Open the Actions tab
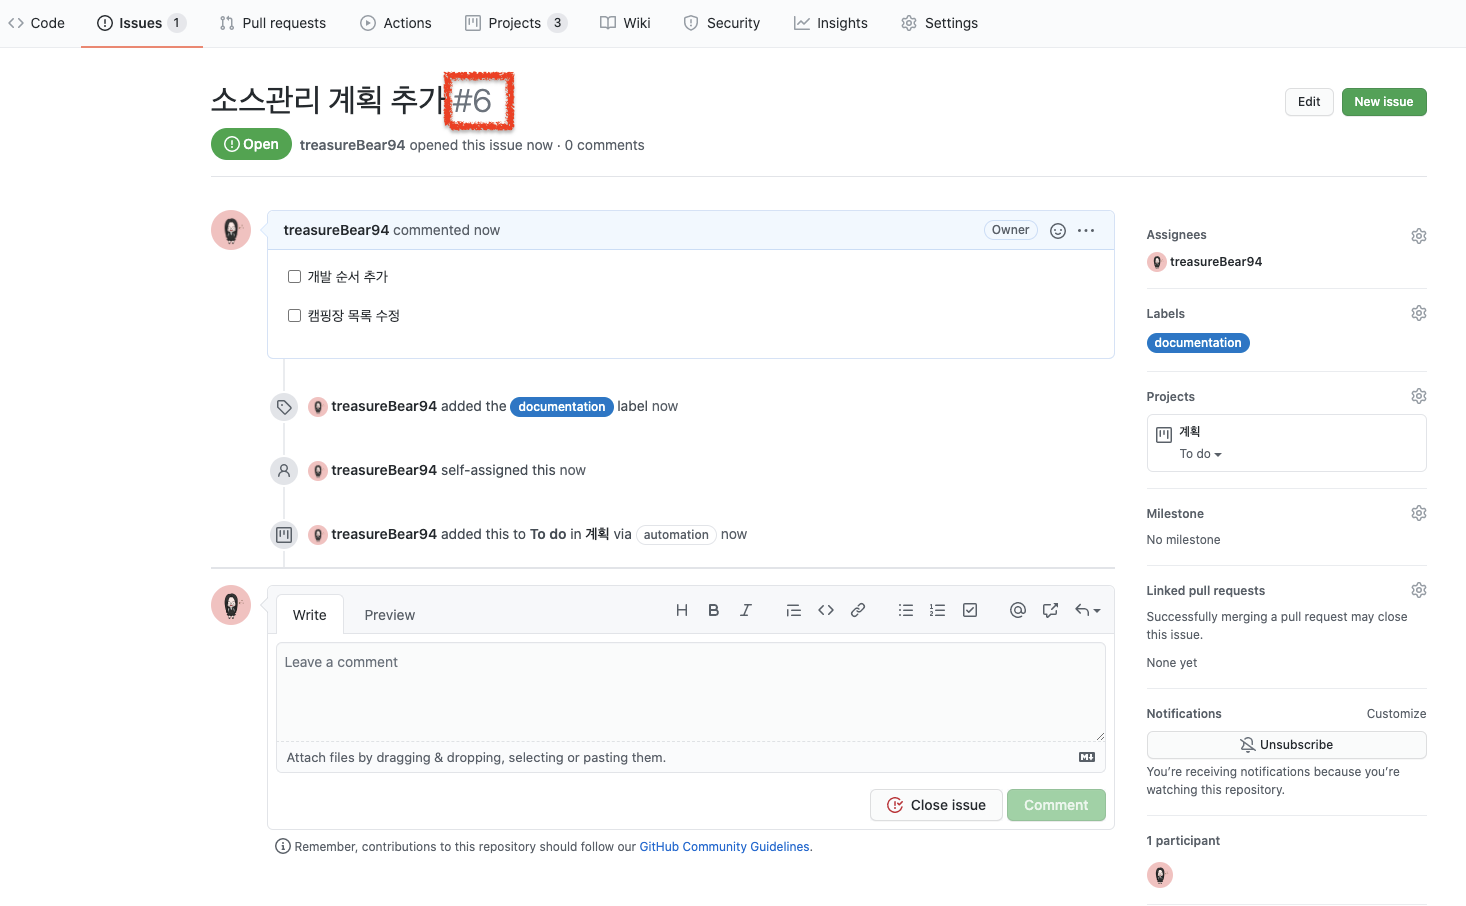 pyautogui.click(x=396, y=23)
